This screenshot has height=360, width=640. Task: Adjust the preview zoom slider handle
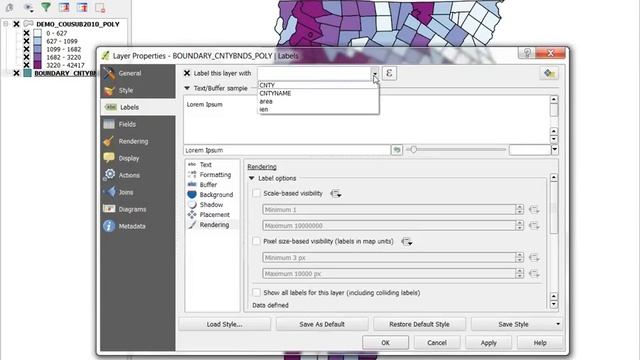click(413, 150)
